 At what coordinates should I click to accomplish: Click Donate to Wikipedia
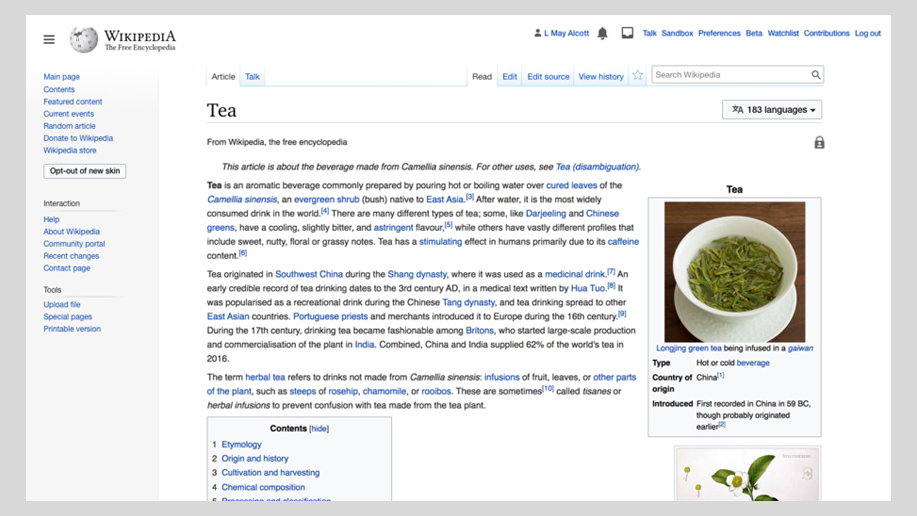coord(78,139)
